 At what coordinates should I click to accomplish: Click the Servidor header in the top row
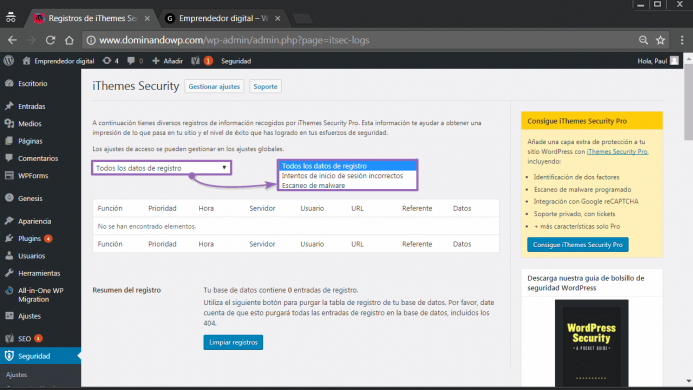pos(262,208)
